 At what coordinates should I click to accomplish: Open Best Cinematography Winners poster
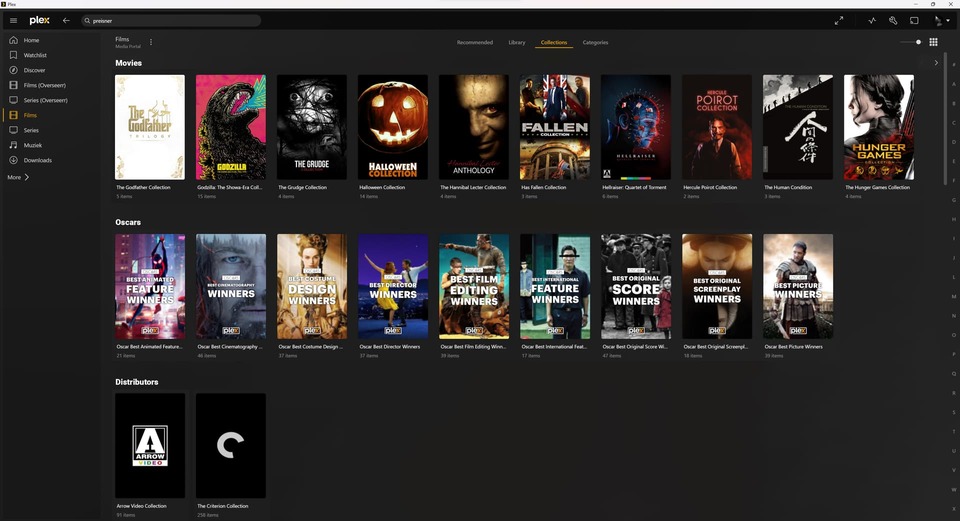231,287
